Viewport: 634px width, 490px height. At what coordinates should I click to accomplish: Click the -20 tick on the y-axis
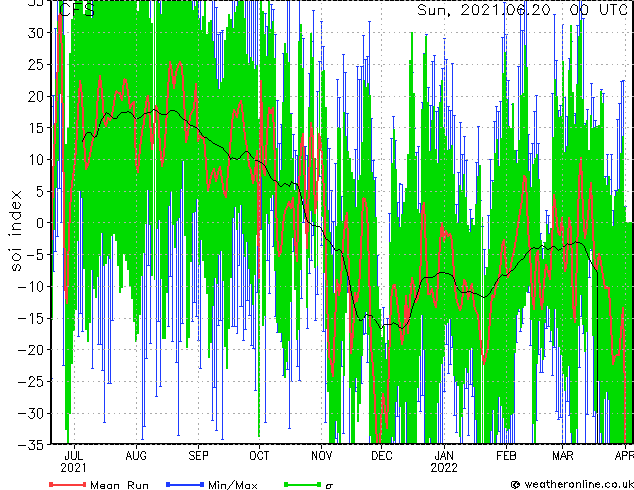coord(37,349)
